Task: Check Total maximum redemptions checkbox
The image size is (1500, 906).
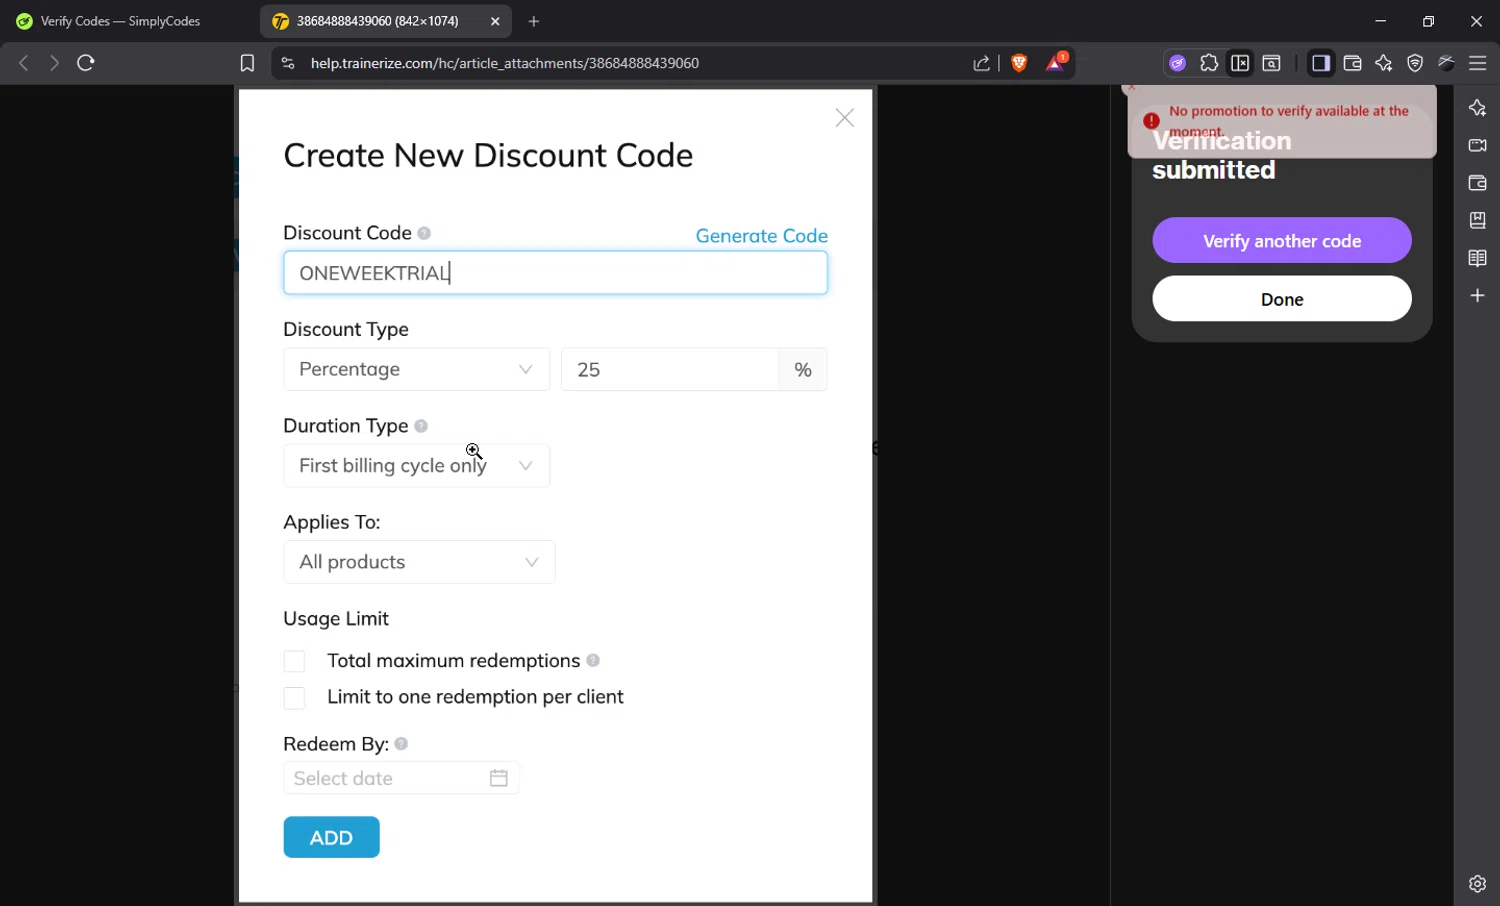Action: click(294, 661)
